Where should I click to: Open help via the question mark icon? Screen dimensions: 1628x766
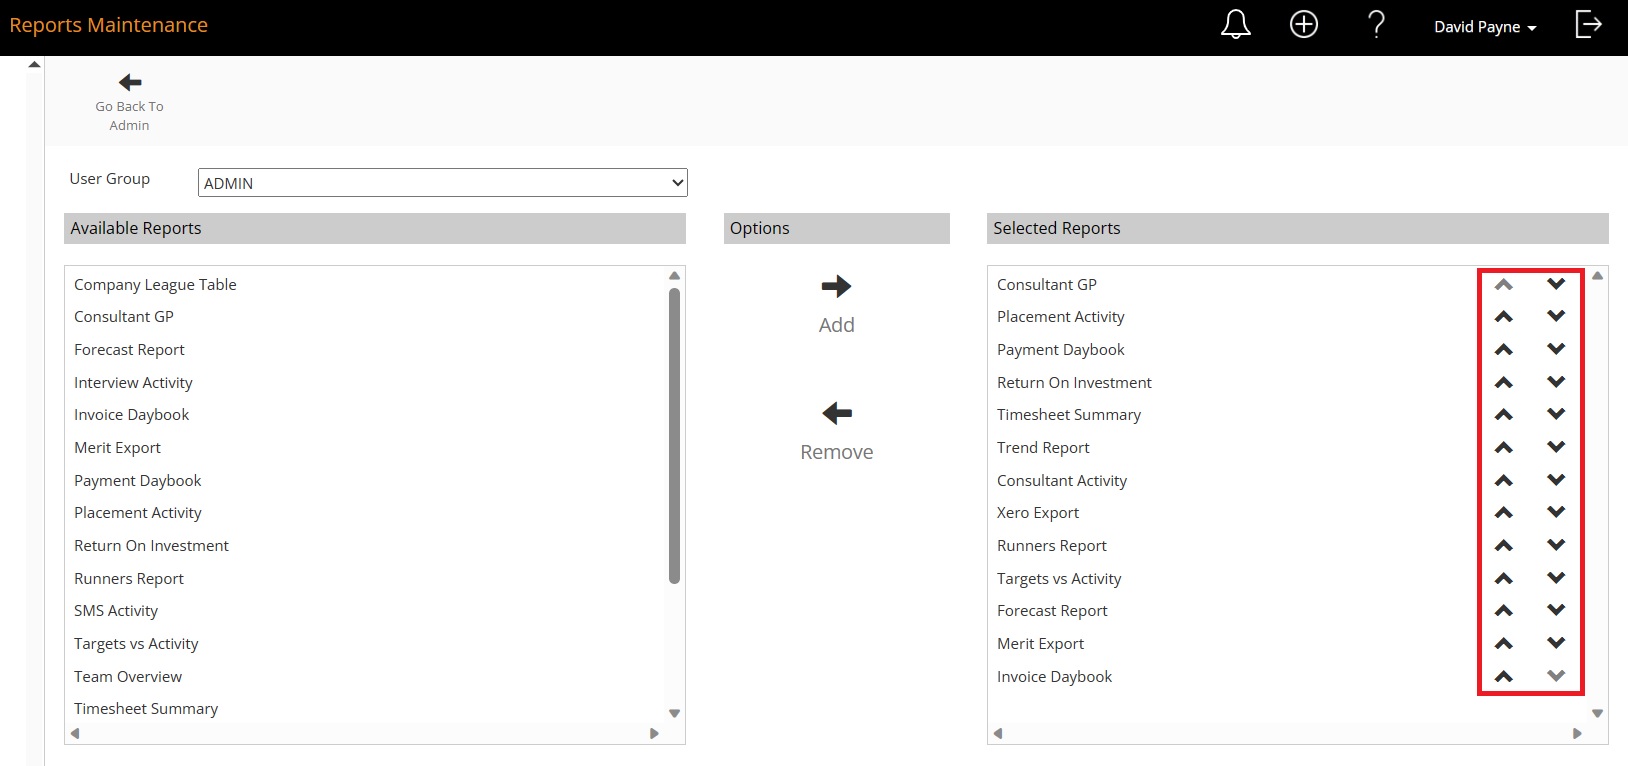coord(1376,24)
